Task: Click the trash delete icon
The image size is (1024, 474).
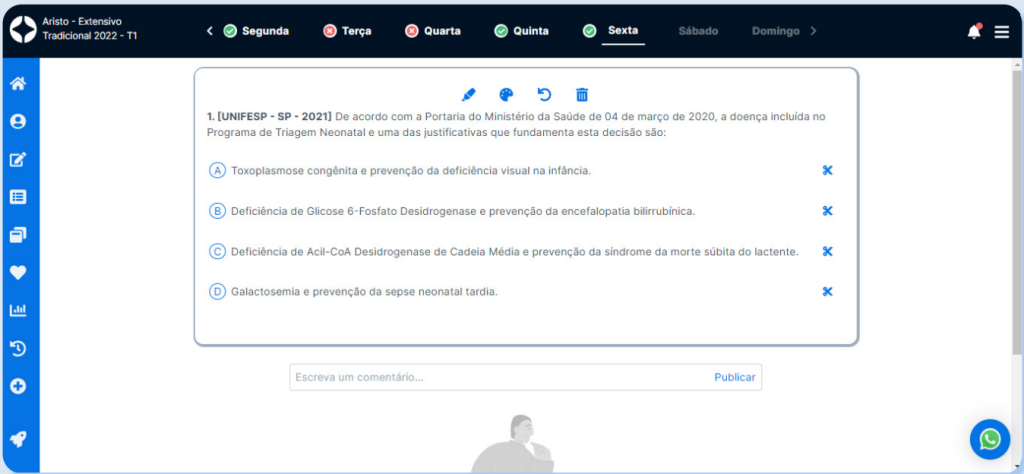Action: 582,95
